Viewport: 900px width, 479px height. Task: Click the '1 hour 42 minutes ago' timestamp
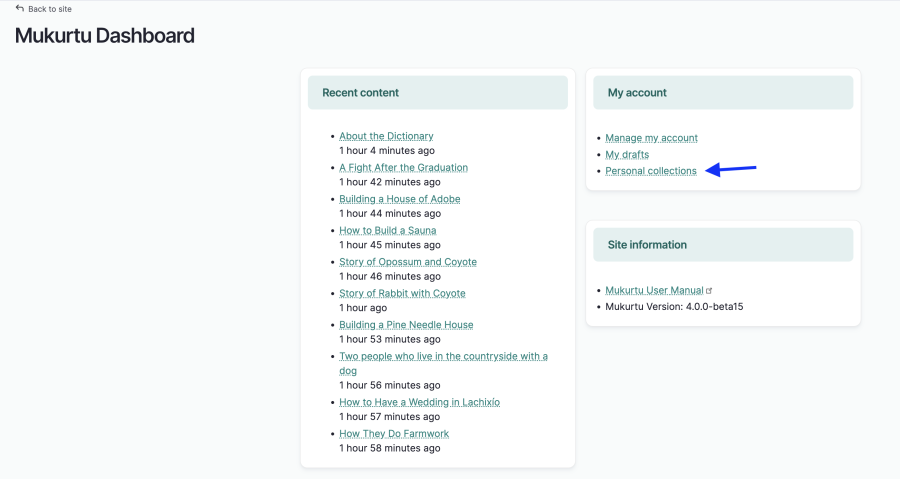(x=390, y=182)
